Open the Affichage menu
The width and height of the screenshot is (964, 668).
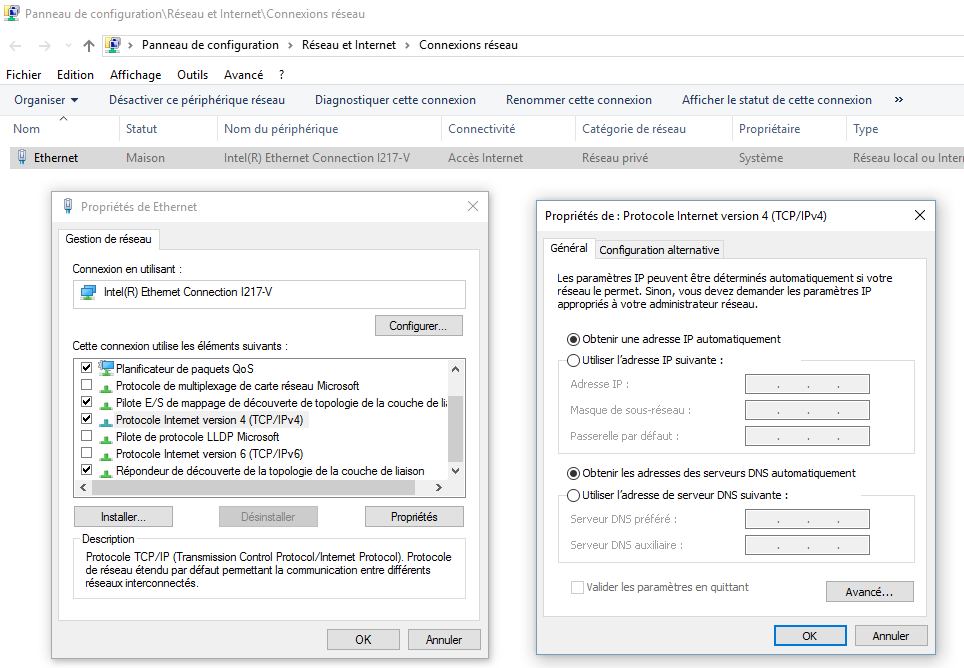click(x=135, y=75)
